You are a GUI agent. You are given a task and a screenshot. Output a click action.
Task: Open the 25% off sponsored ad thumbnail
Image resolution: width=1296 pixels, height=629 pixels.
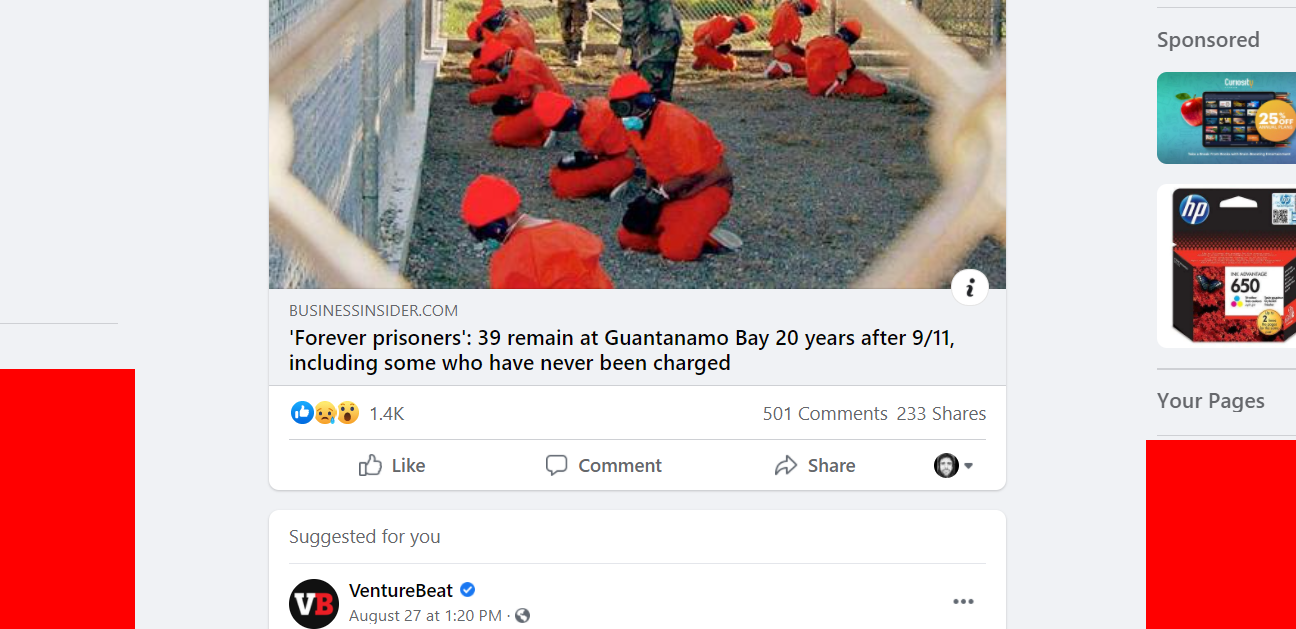tap(1226, 118)
